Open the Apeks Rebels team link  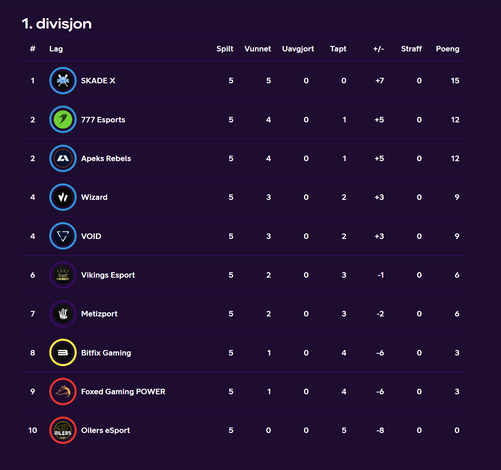tap(106, 159)
